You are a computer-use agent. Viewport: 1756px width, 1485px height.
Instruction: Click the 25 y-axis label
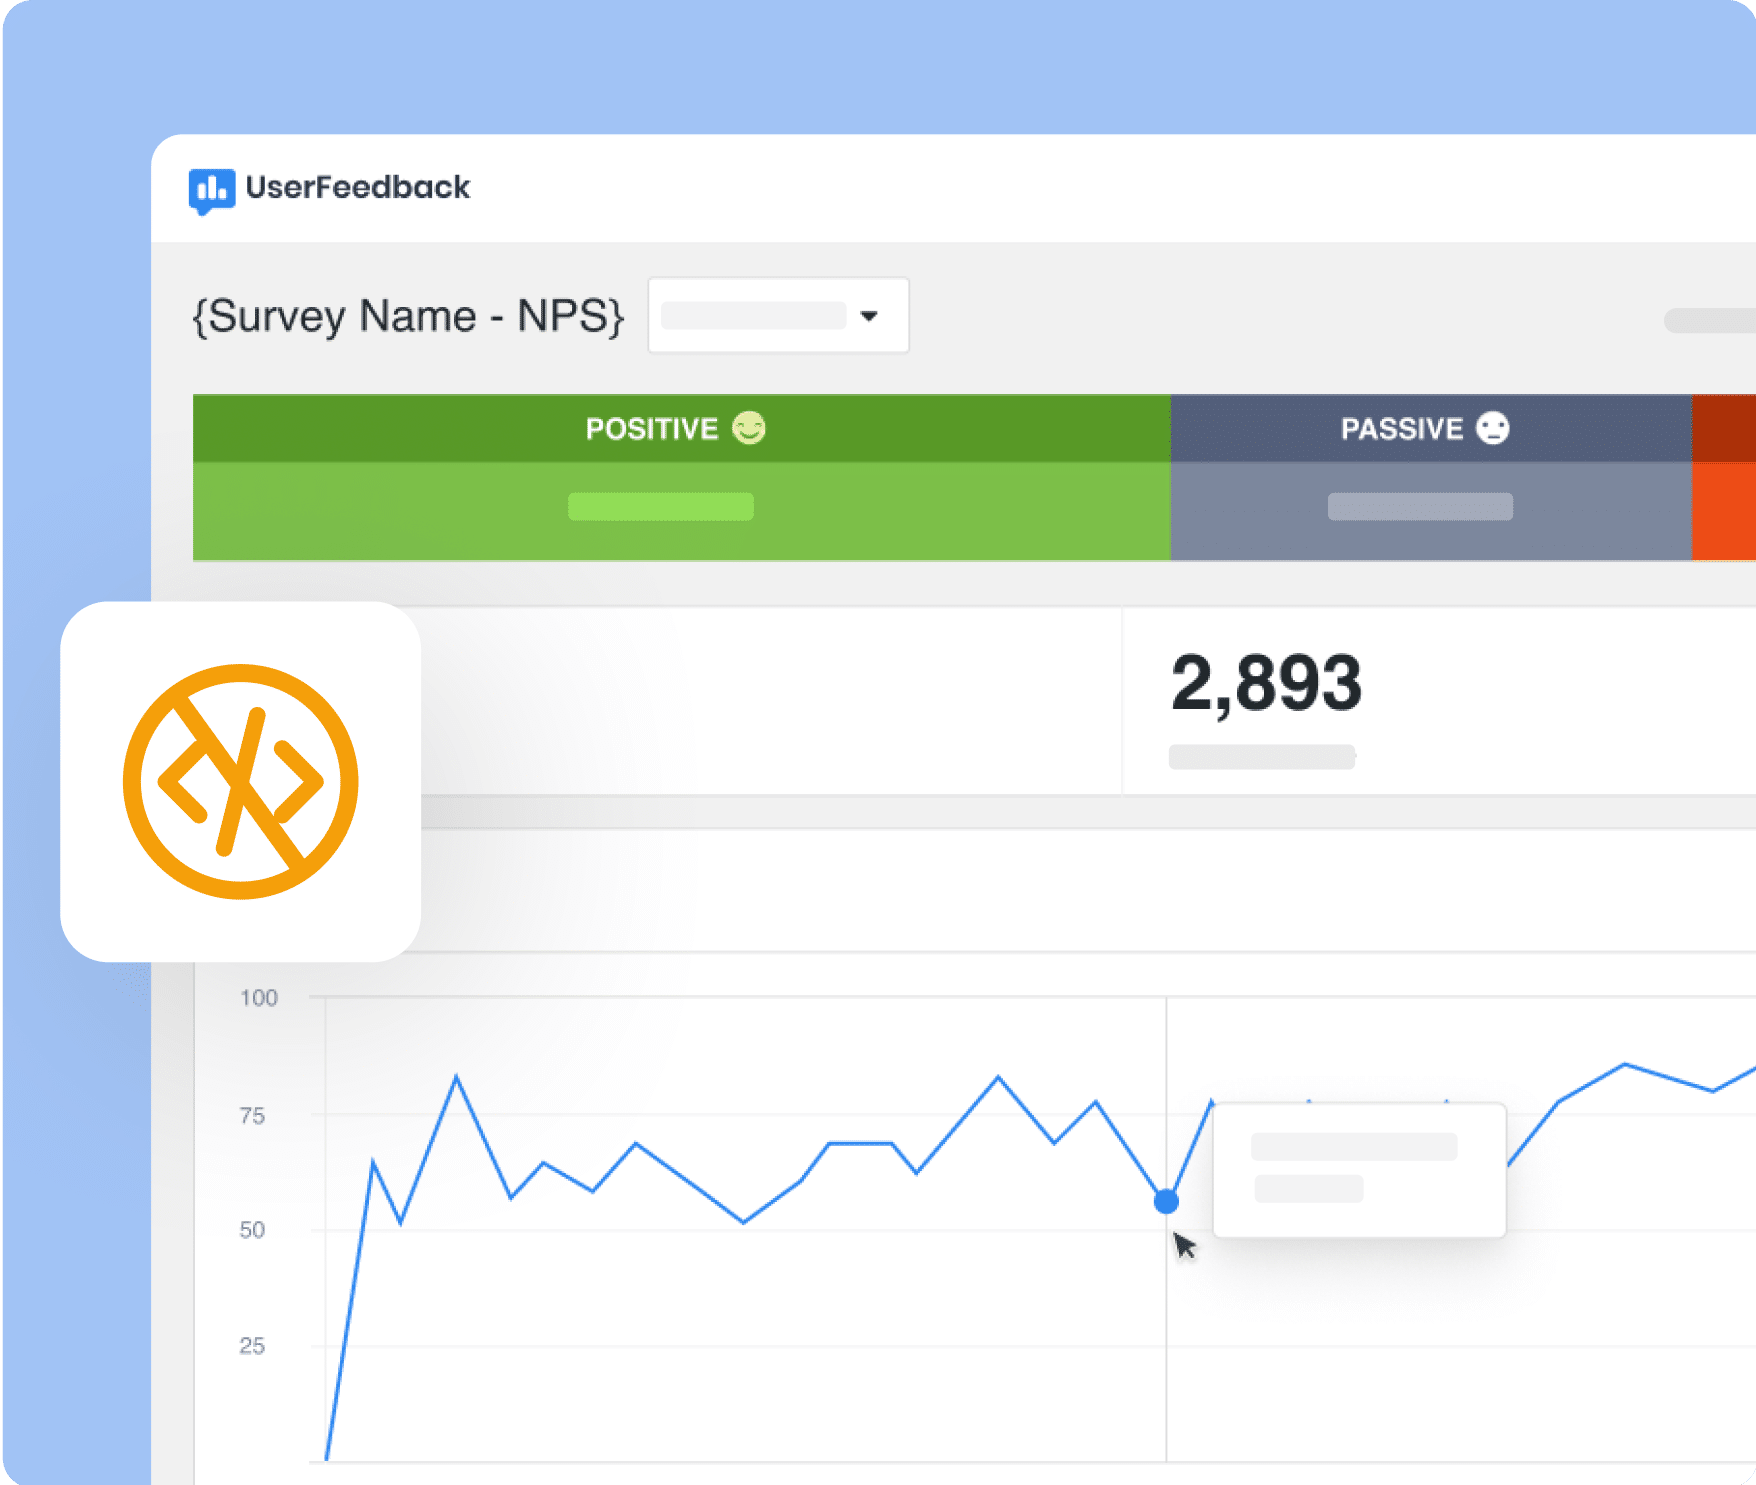coord(252,1346)
